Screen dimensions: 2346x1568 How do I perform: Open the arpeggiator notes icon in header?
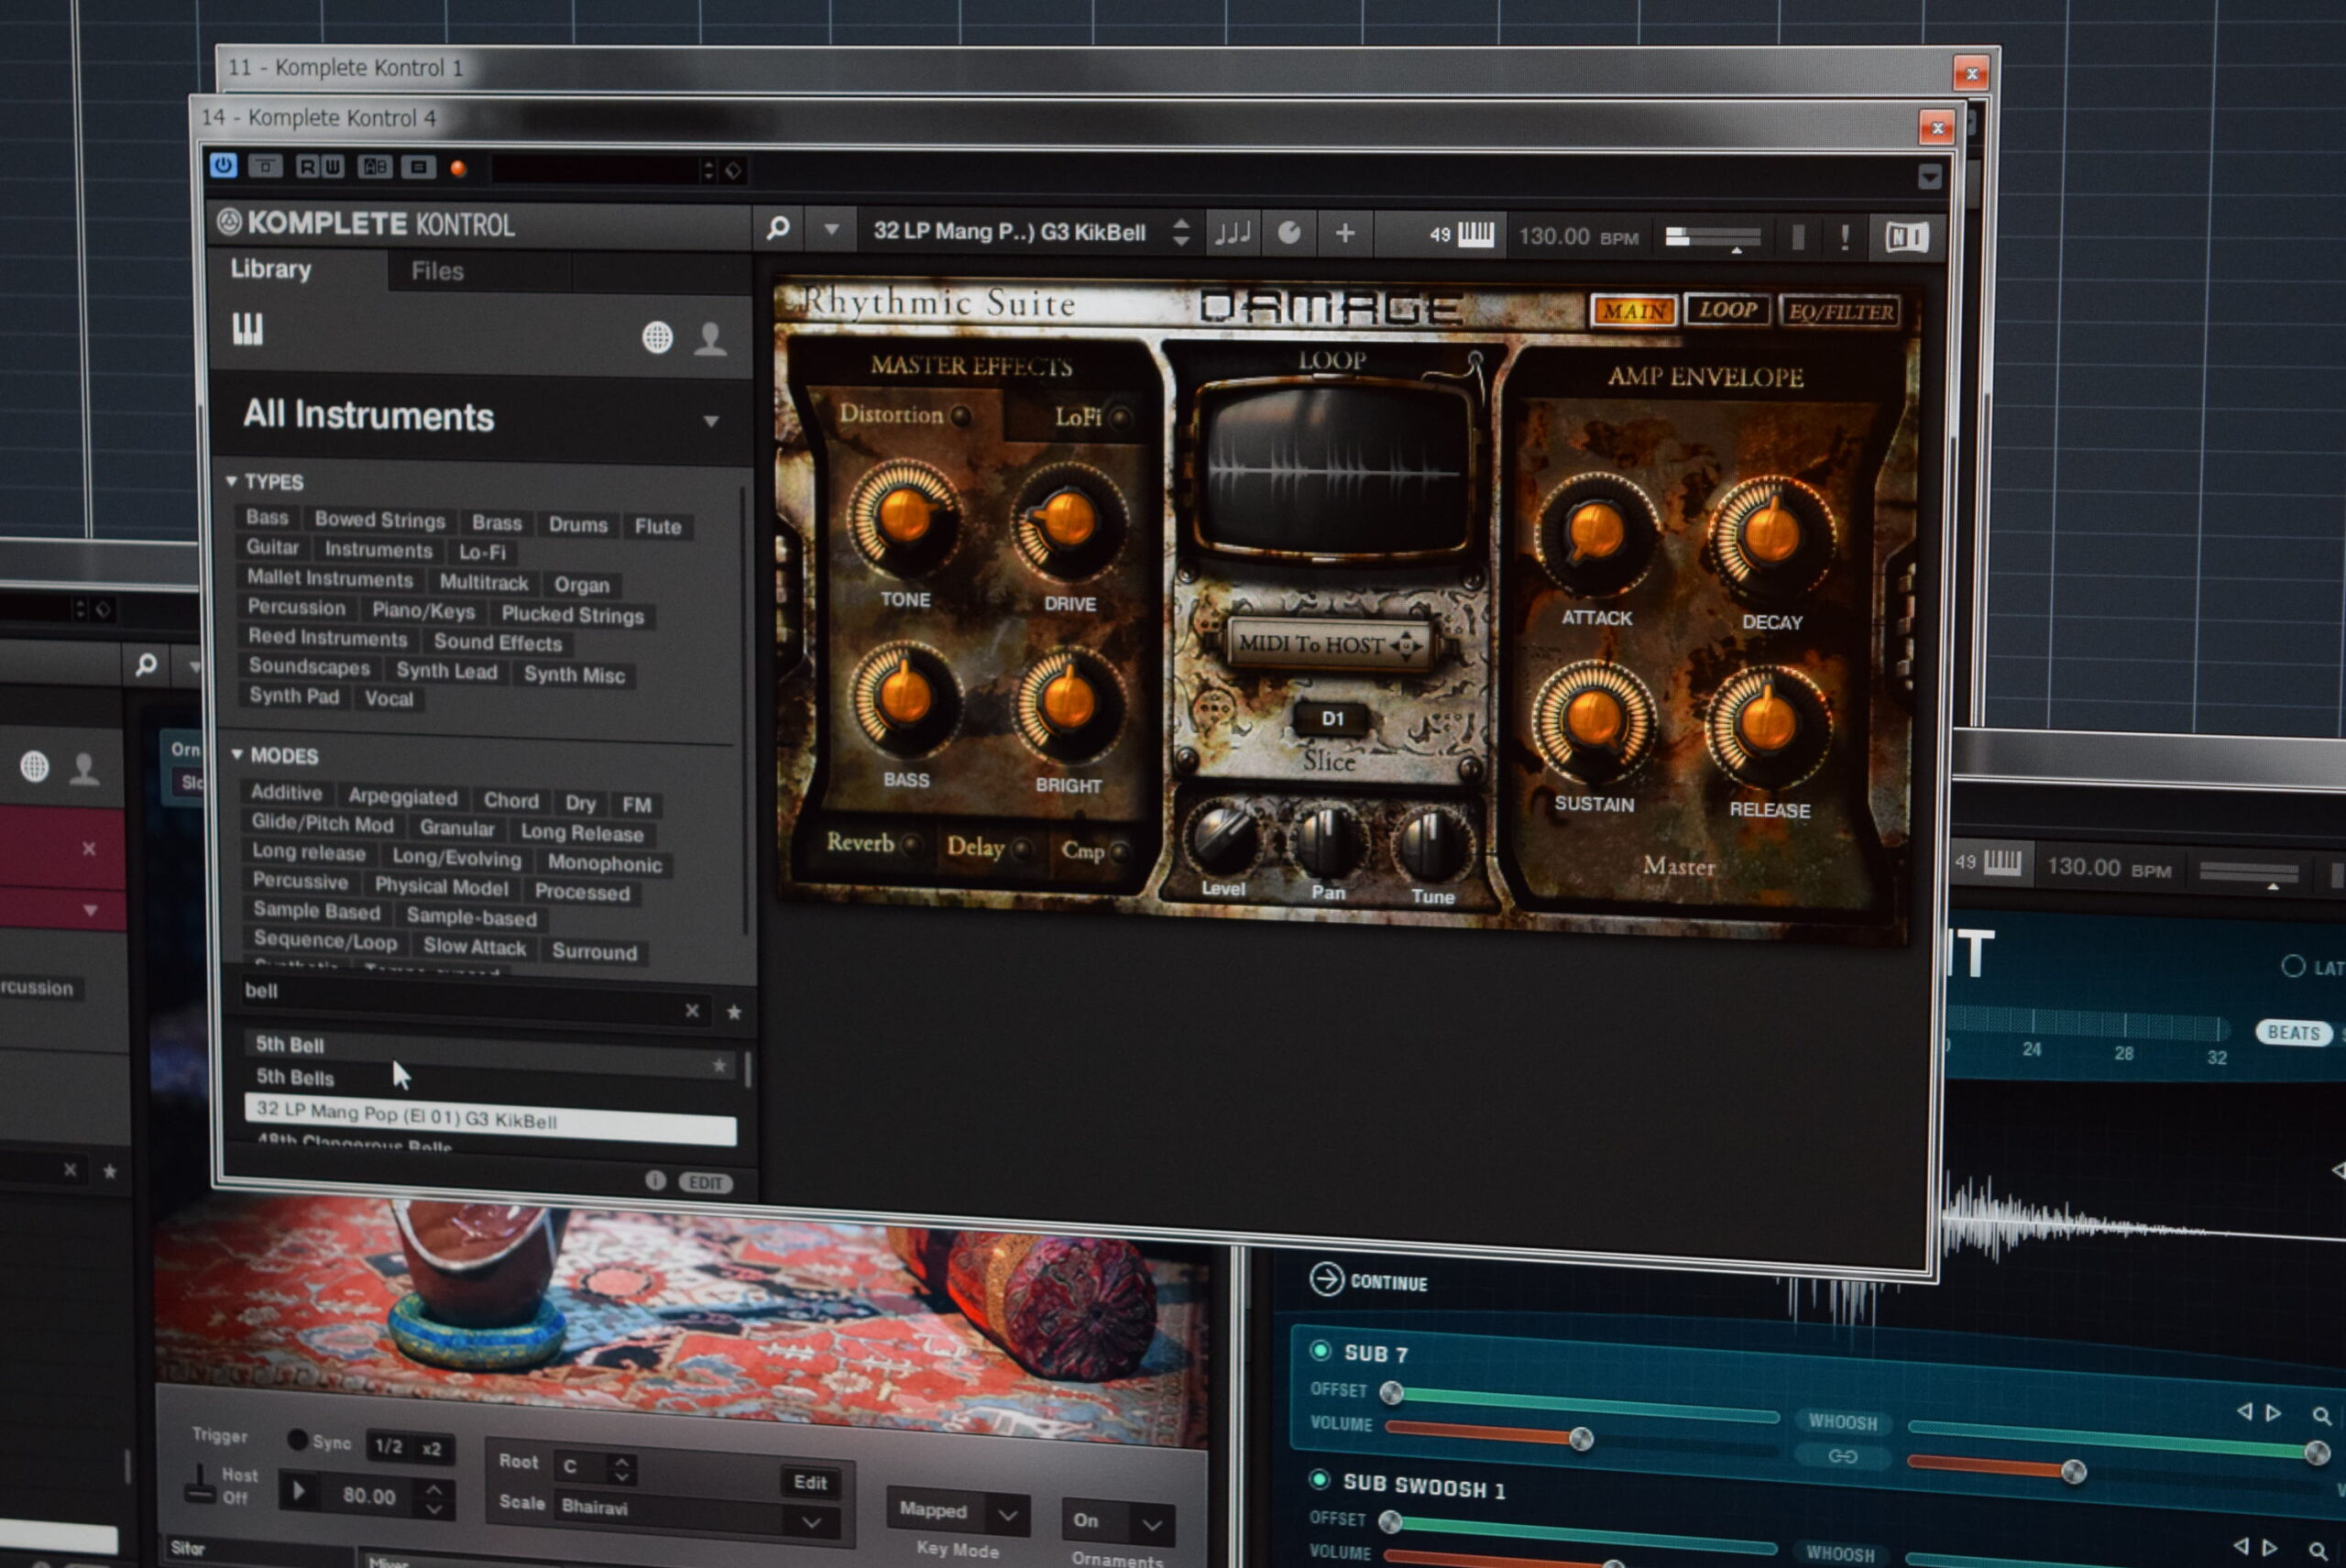coord(1232,234)
